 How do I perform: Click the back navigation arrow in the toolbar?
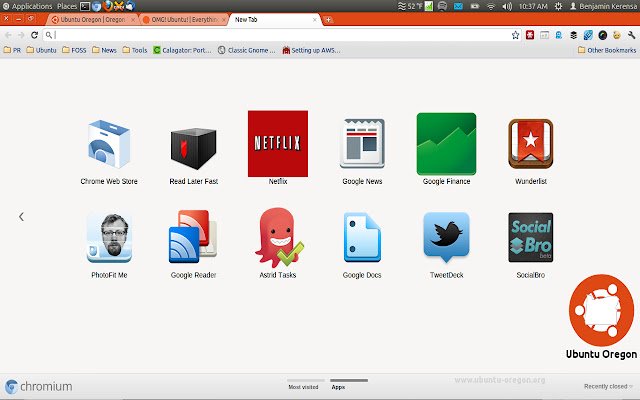click(8, 35)
